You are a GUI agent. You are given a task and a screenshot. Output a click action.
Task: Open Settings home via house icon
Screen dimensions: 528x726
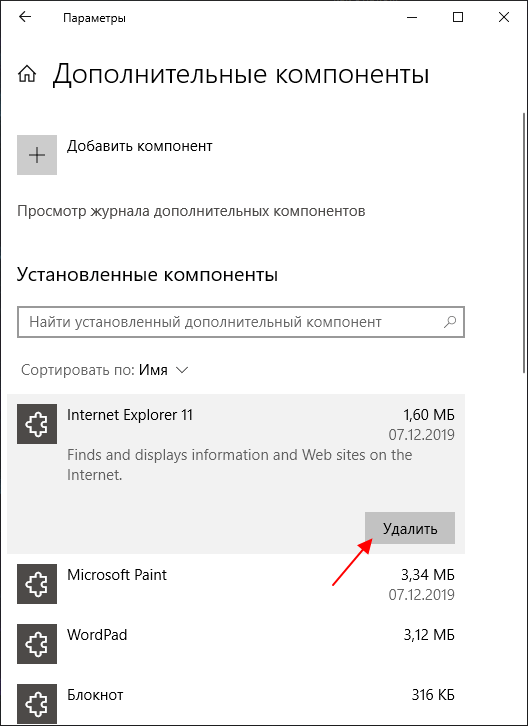point(26,74)
